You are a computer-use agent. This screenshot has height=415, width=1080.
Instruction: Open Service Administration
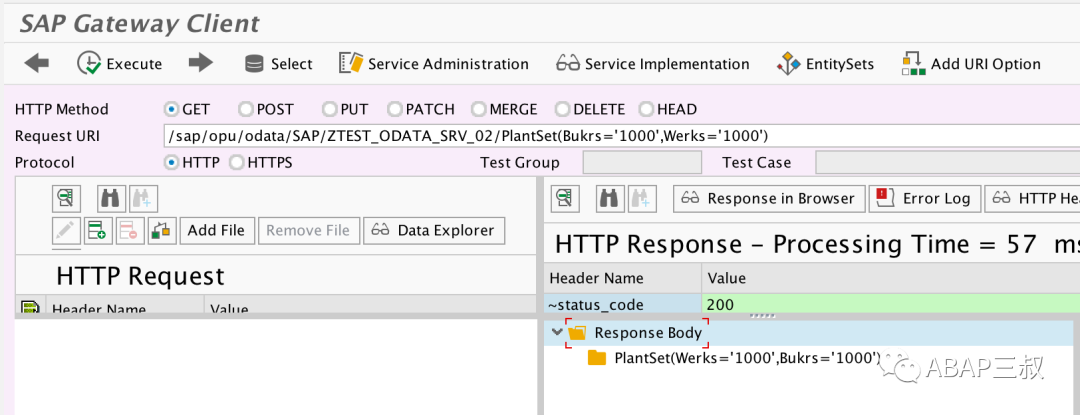click(434, 64)
